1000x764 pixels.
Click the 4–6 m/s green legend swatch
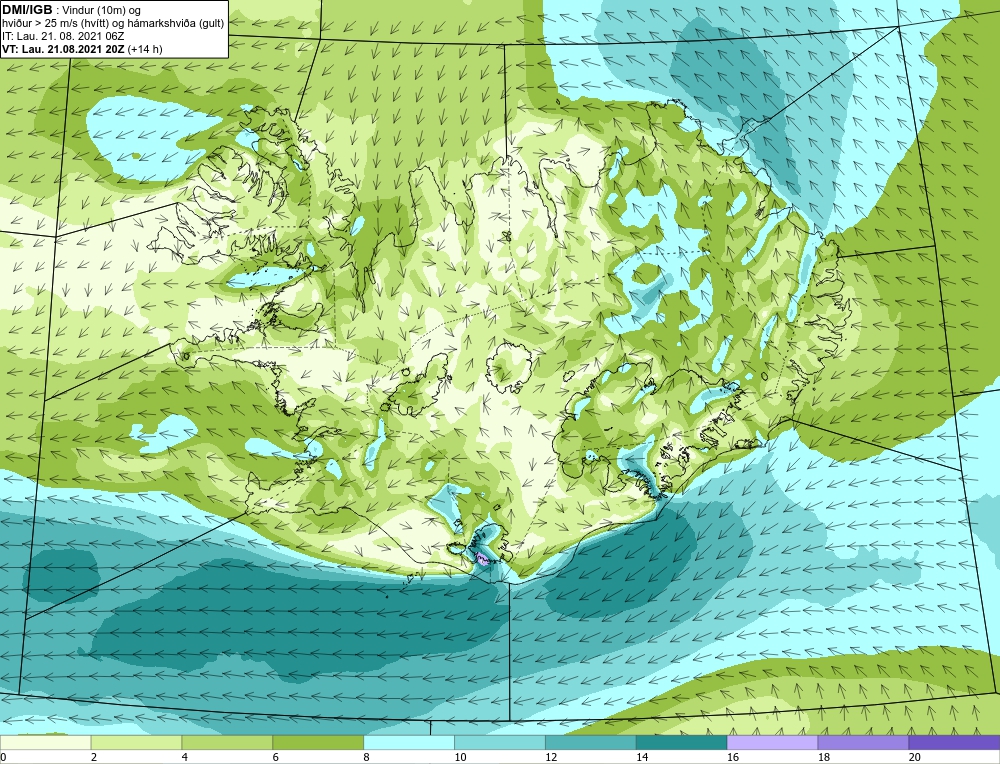227,742
